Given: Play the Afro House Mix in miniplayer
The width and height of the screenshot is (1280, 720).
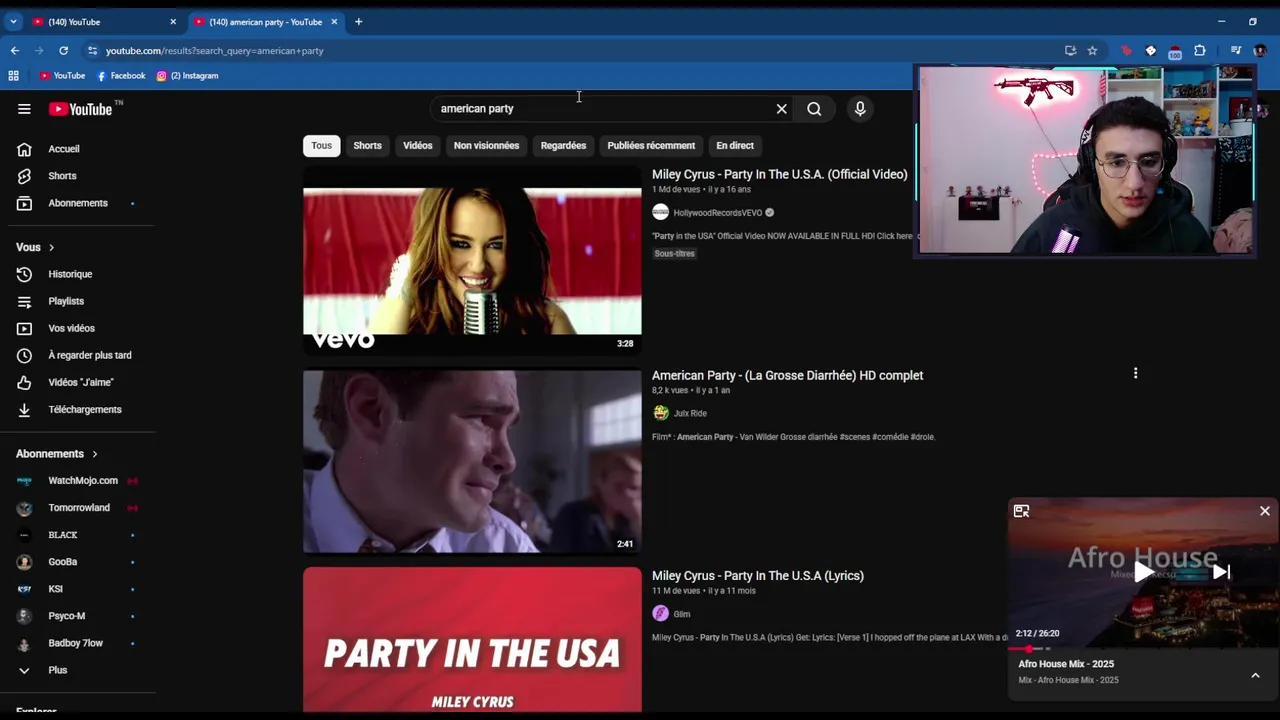Looking at the screenshot, I should point(1143,572).
